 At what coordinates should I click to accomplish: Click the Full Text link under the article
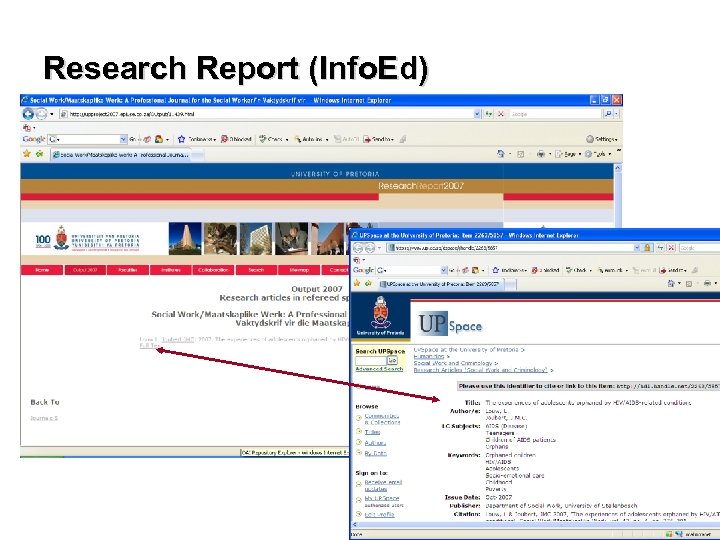[149, 346]
